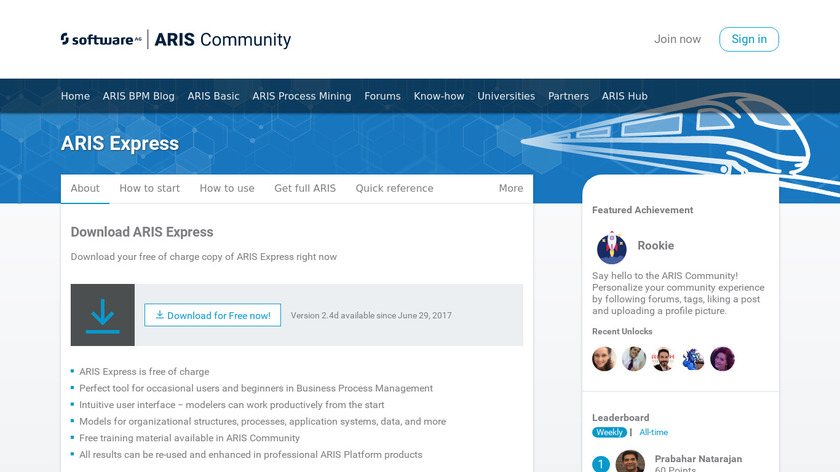Open Prabahar Natarajan's profile
Viewport: 840px width, 472px height.
pyautogui.click(x=698, y=459)
